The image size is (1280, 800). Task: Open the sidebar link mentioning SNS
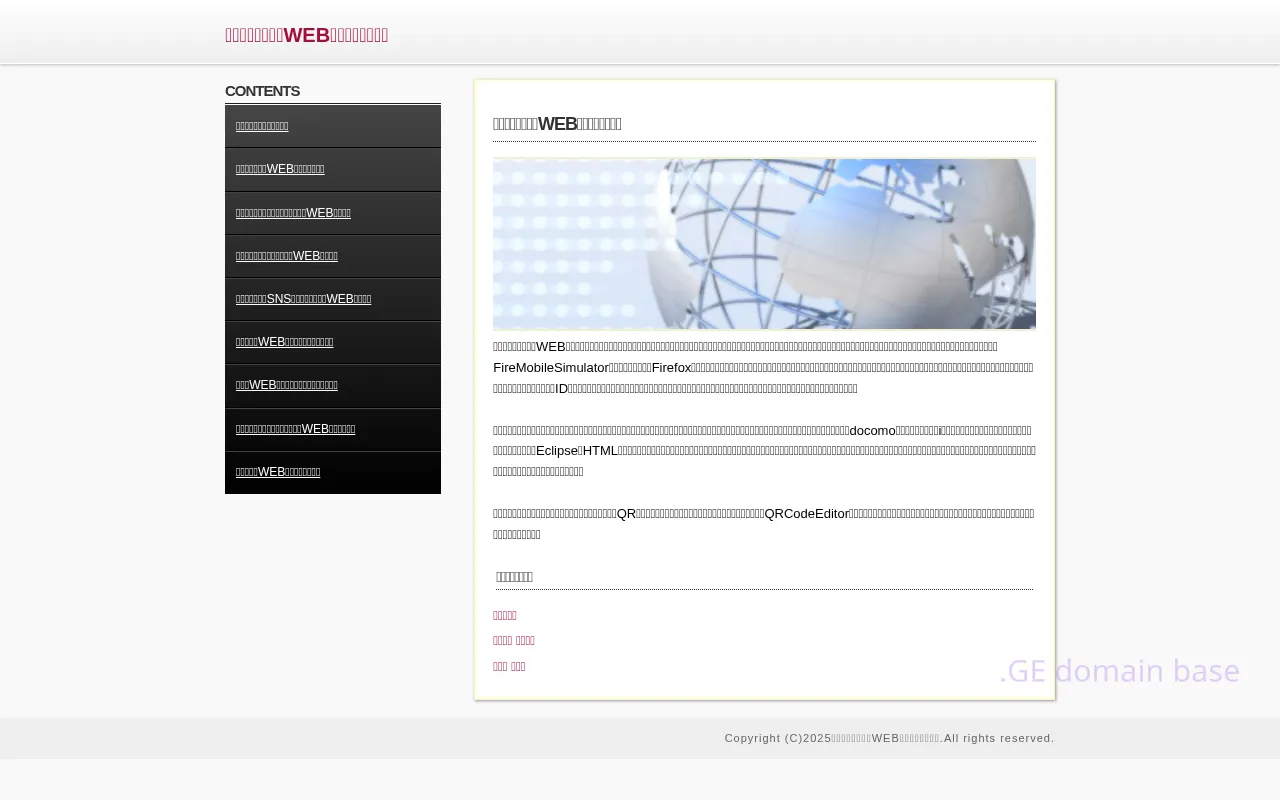pos(303,299)
